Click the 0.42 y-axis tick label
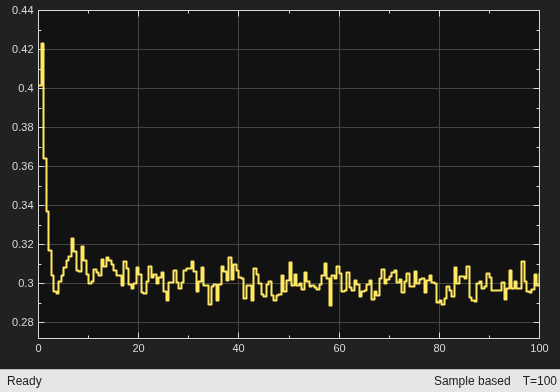Image resolution: width=560 pixels, height=392 pixels. point(23,49)
